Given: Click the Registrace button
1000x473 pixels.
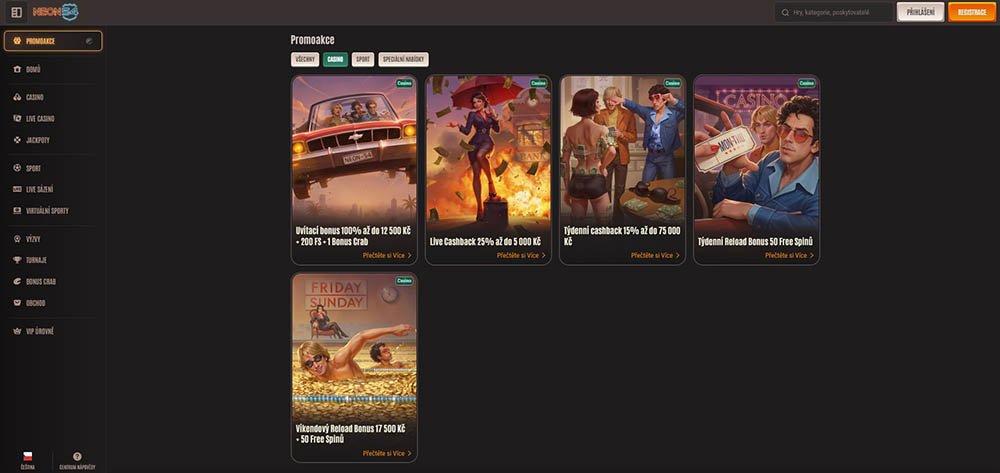Looking at the screenshot, I should (972, 12).
